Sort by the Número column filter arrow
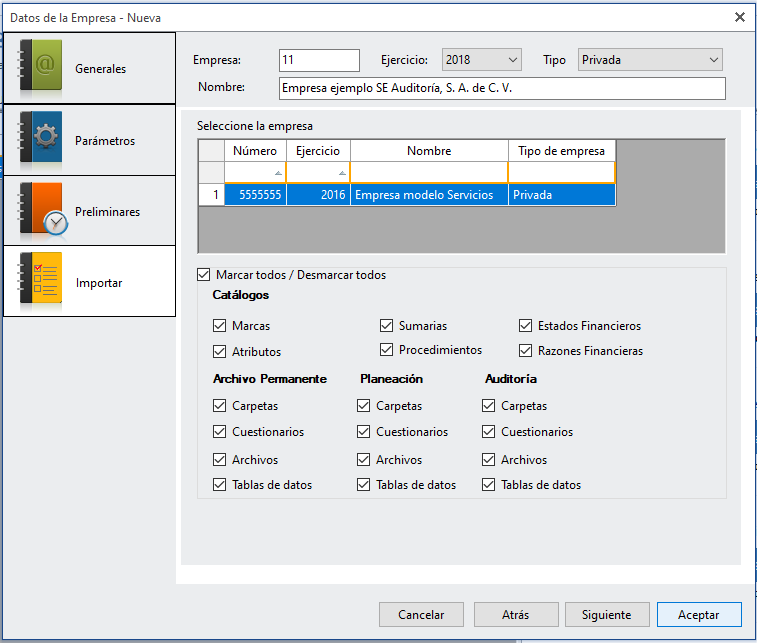The image size is (757, 643). point(277,173)
